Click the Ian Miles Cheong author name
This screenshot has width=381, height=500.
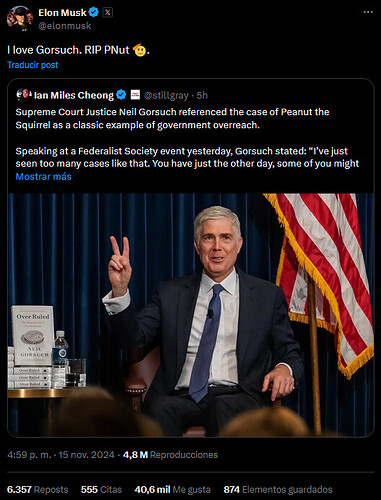74,95
